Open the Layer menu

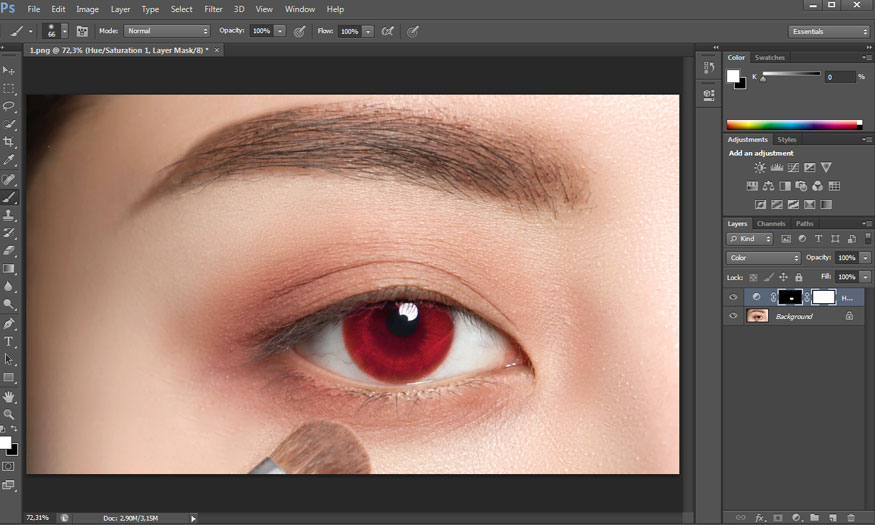tap(120, 9)
